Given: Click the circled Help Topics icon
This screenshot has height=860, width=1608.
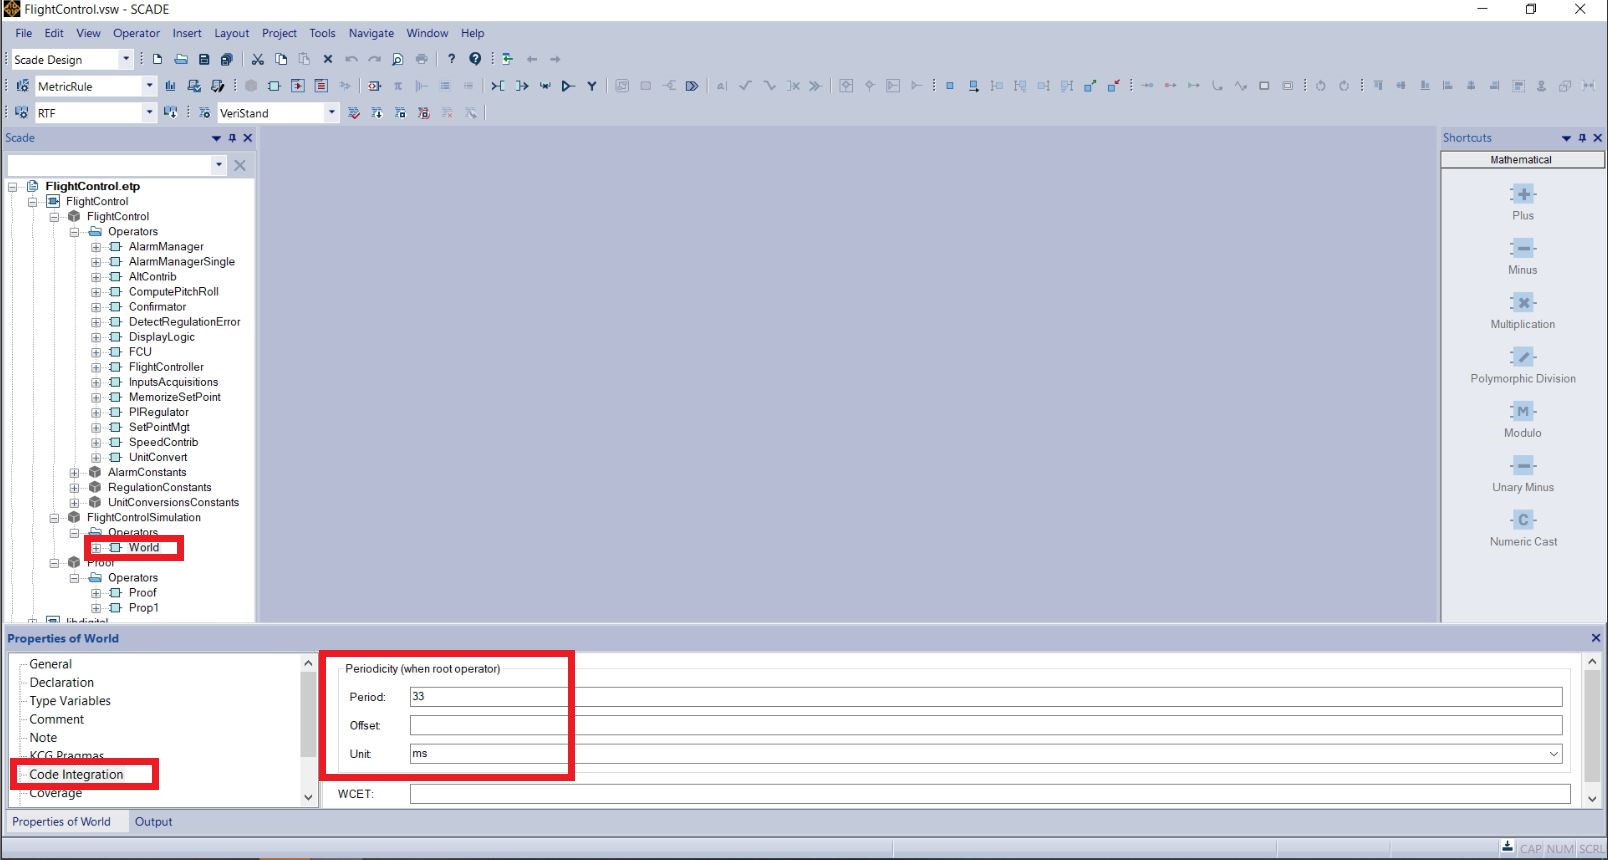Looking at the screenshot, I should pyautogui.click(x=475, y=59).
